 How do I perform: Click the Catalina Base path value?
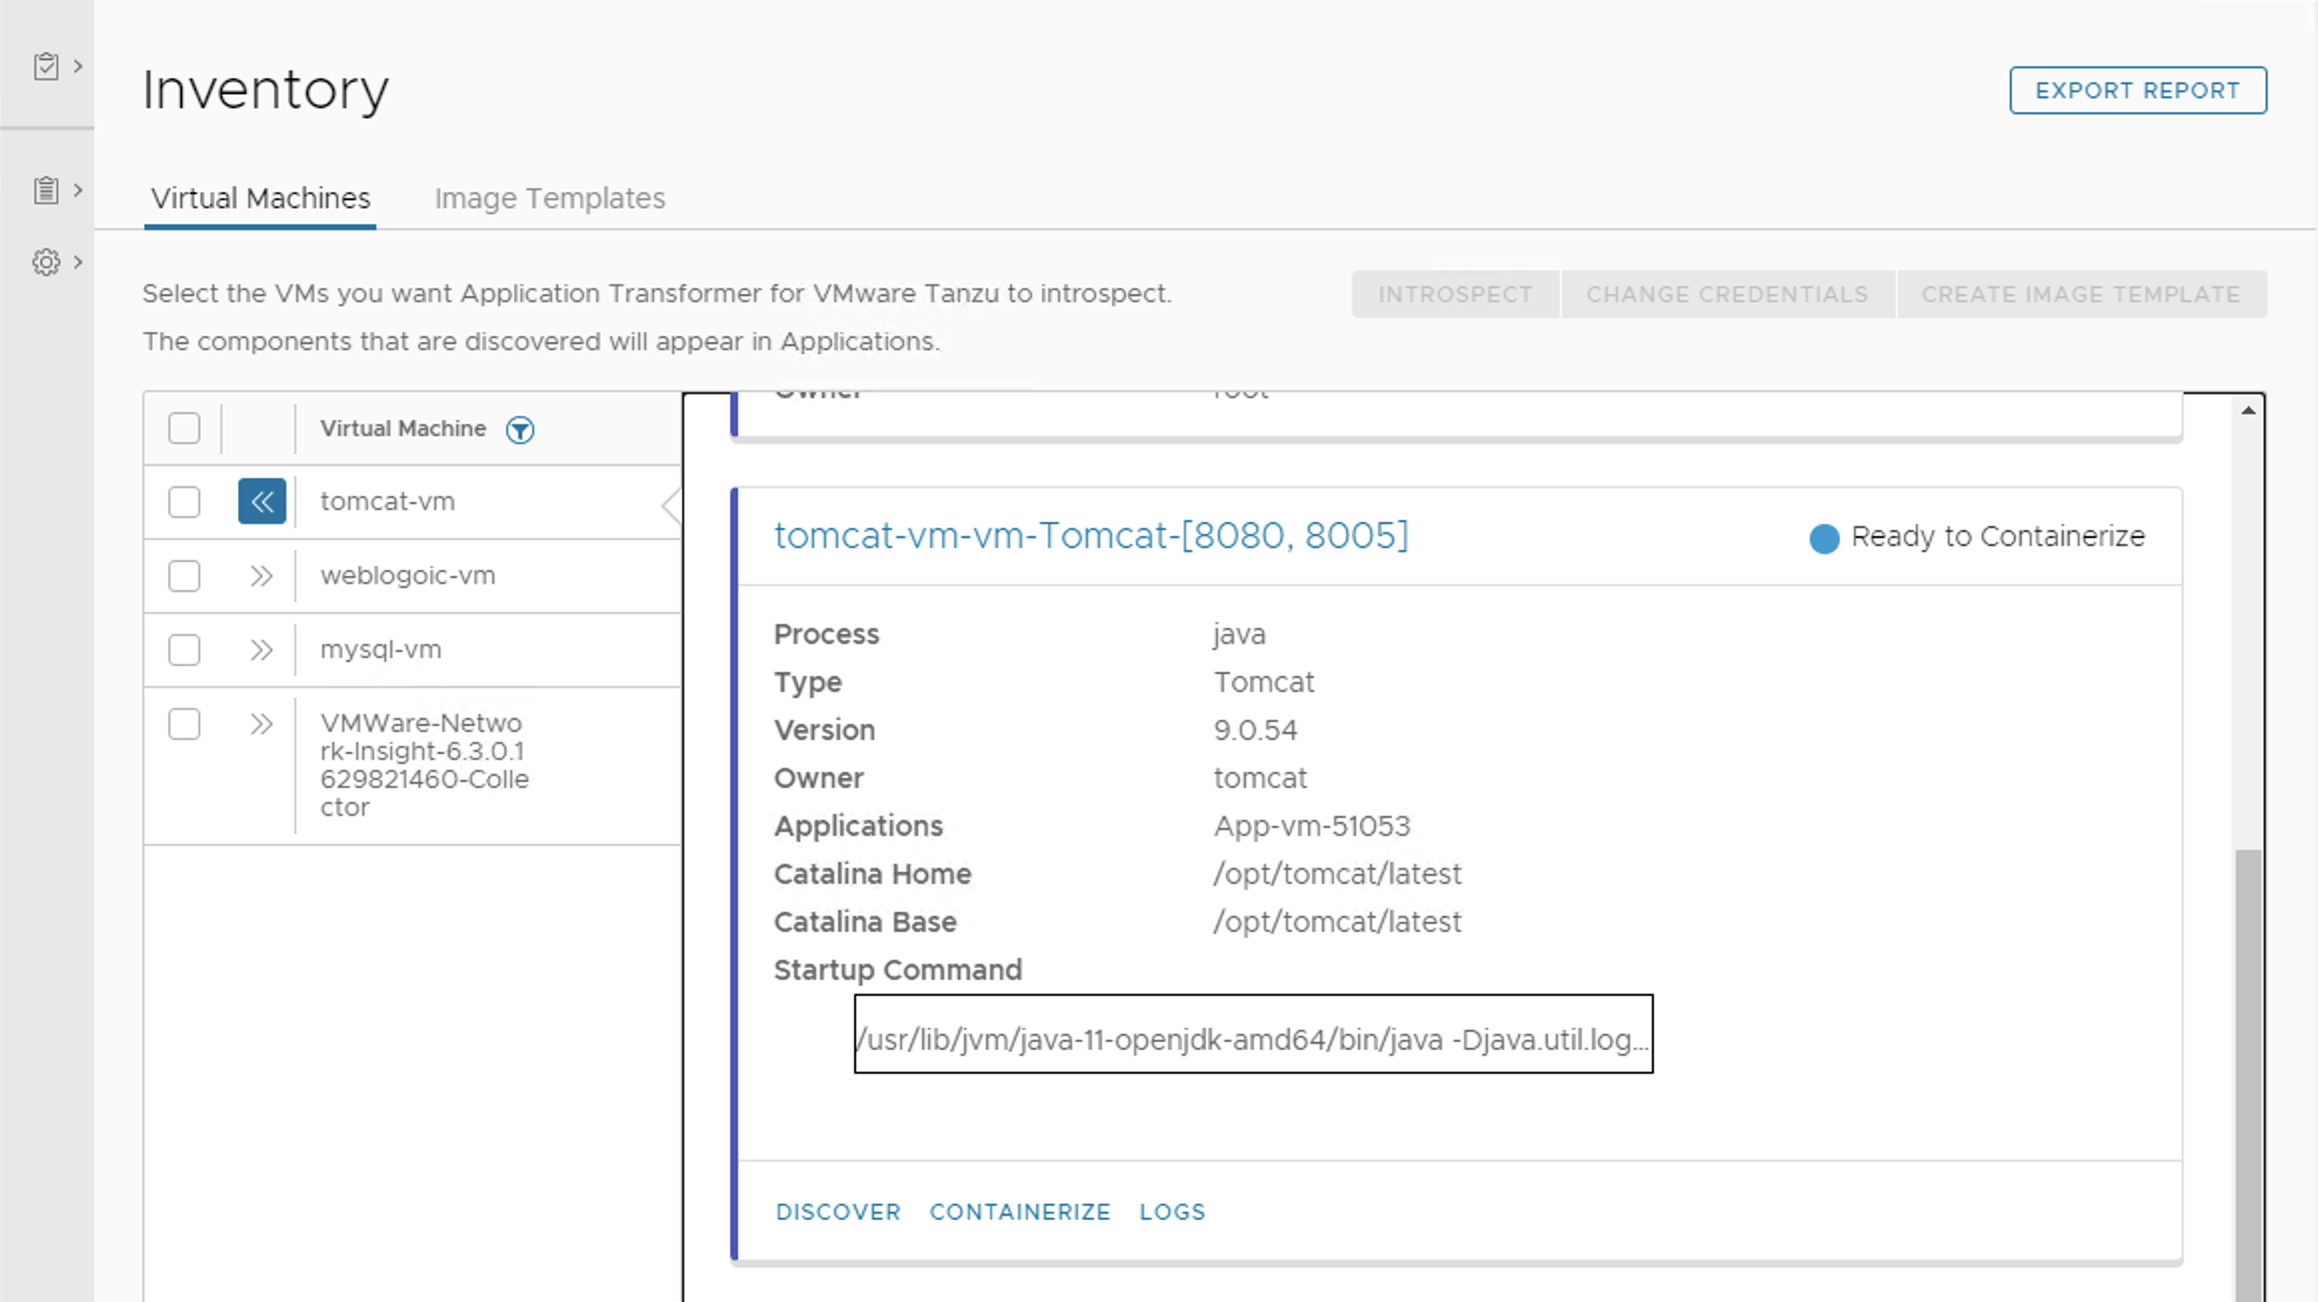tap(1337, 922)
